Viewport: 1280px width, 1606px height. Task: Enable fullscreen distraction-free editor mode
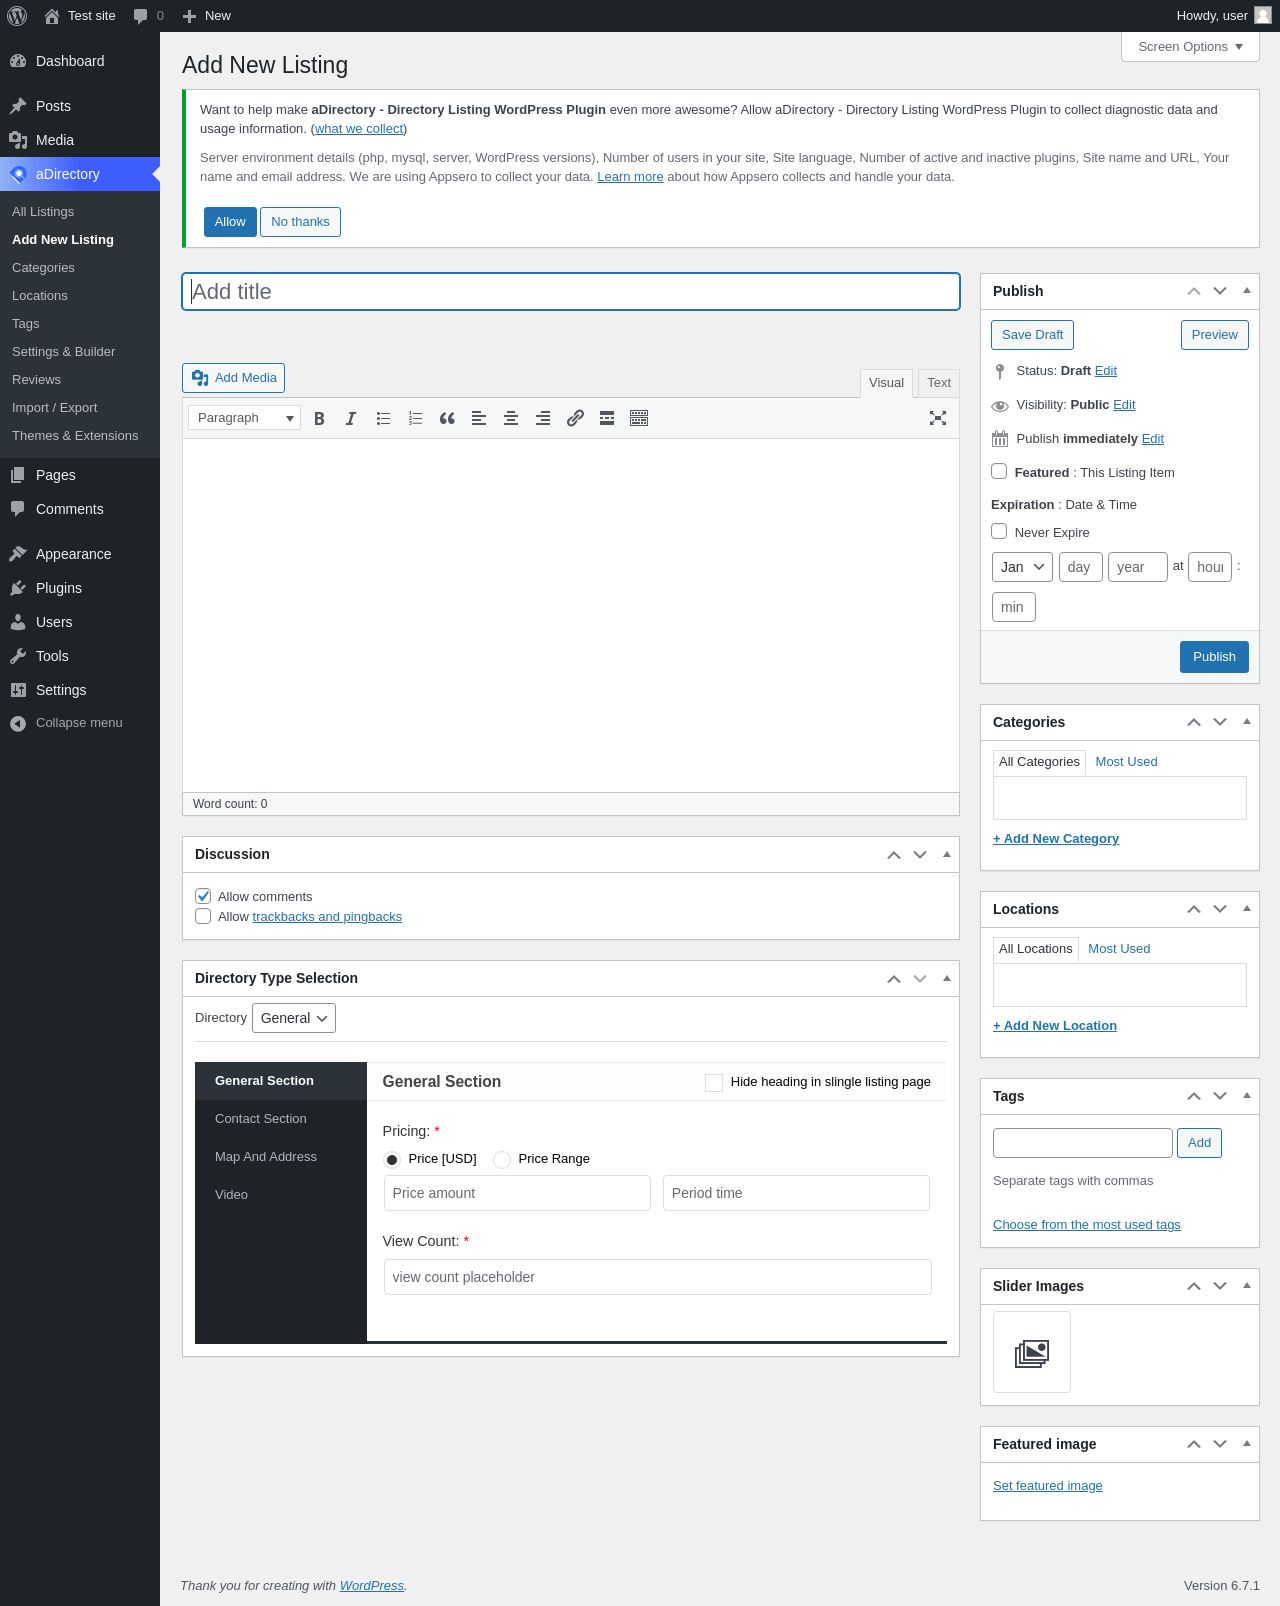click(937, 418)
